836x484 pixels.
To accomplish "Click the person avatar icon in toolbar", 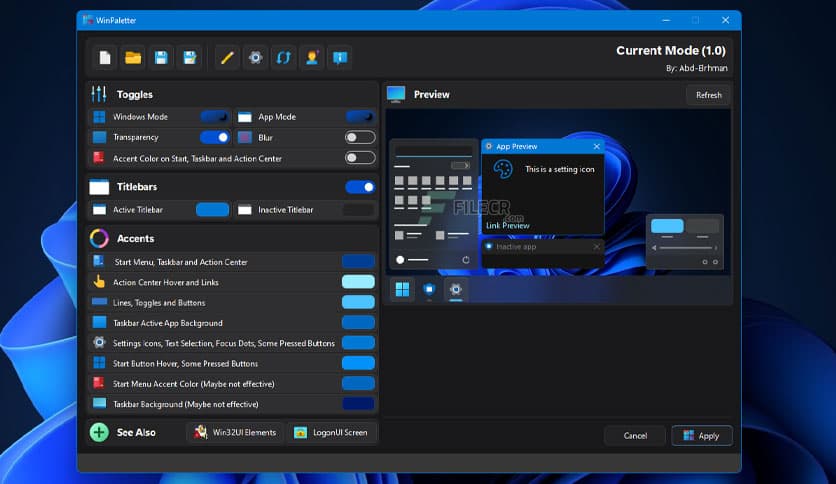I will click(312, 58).
